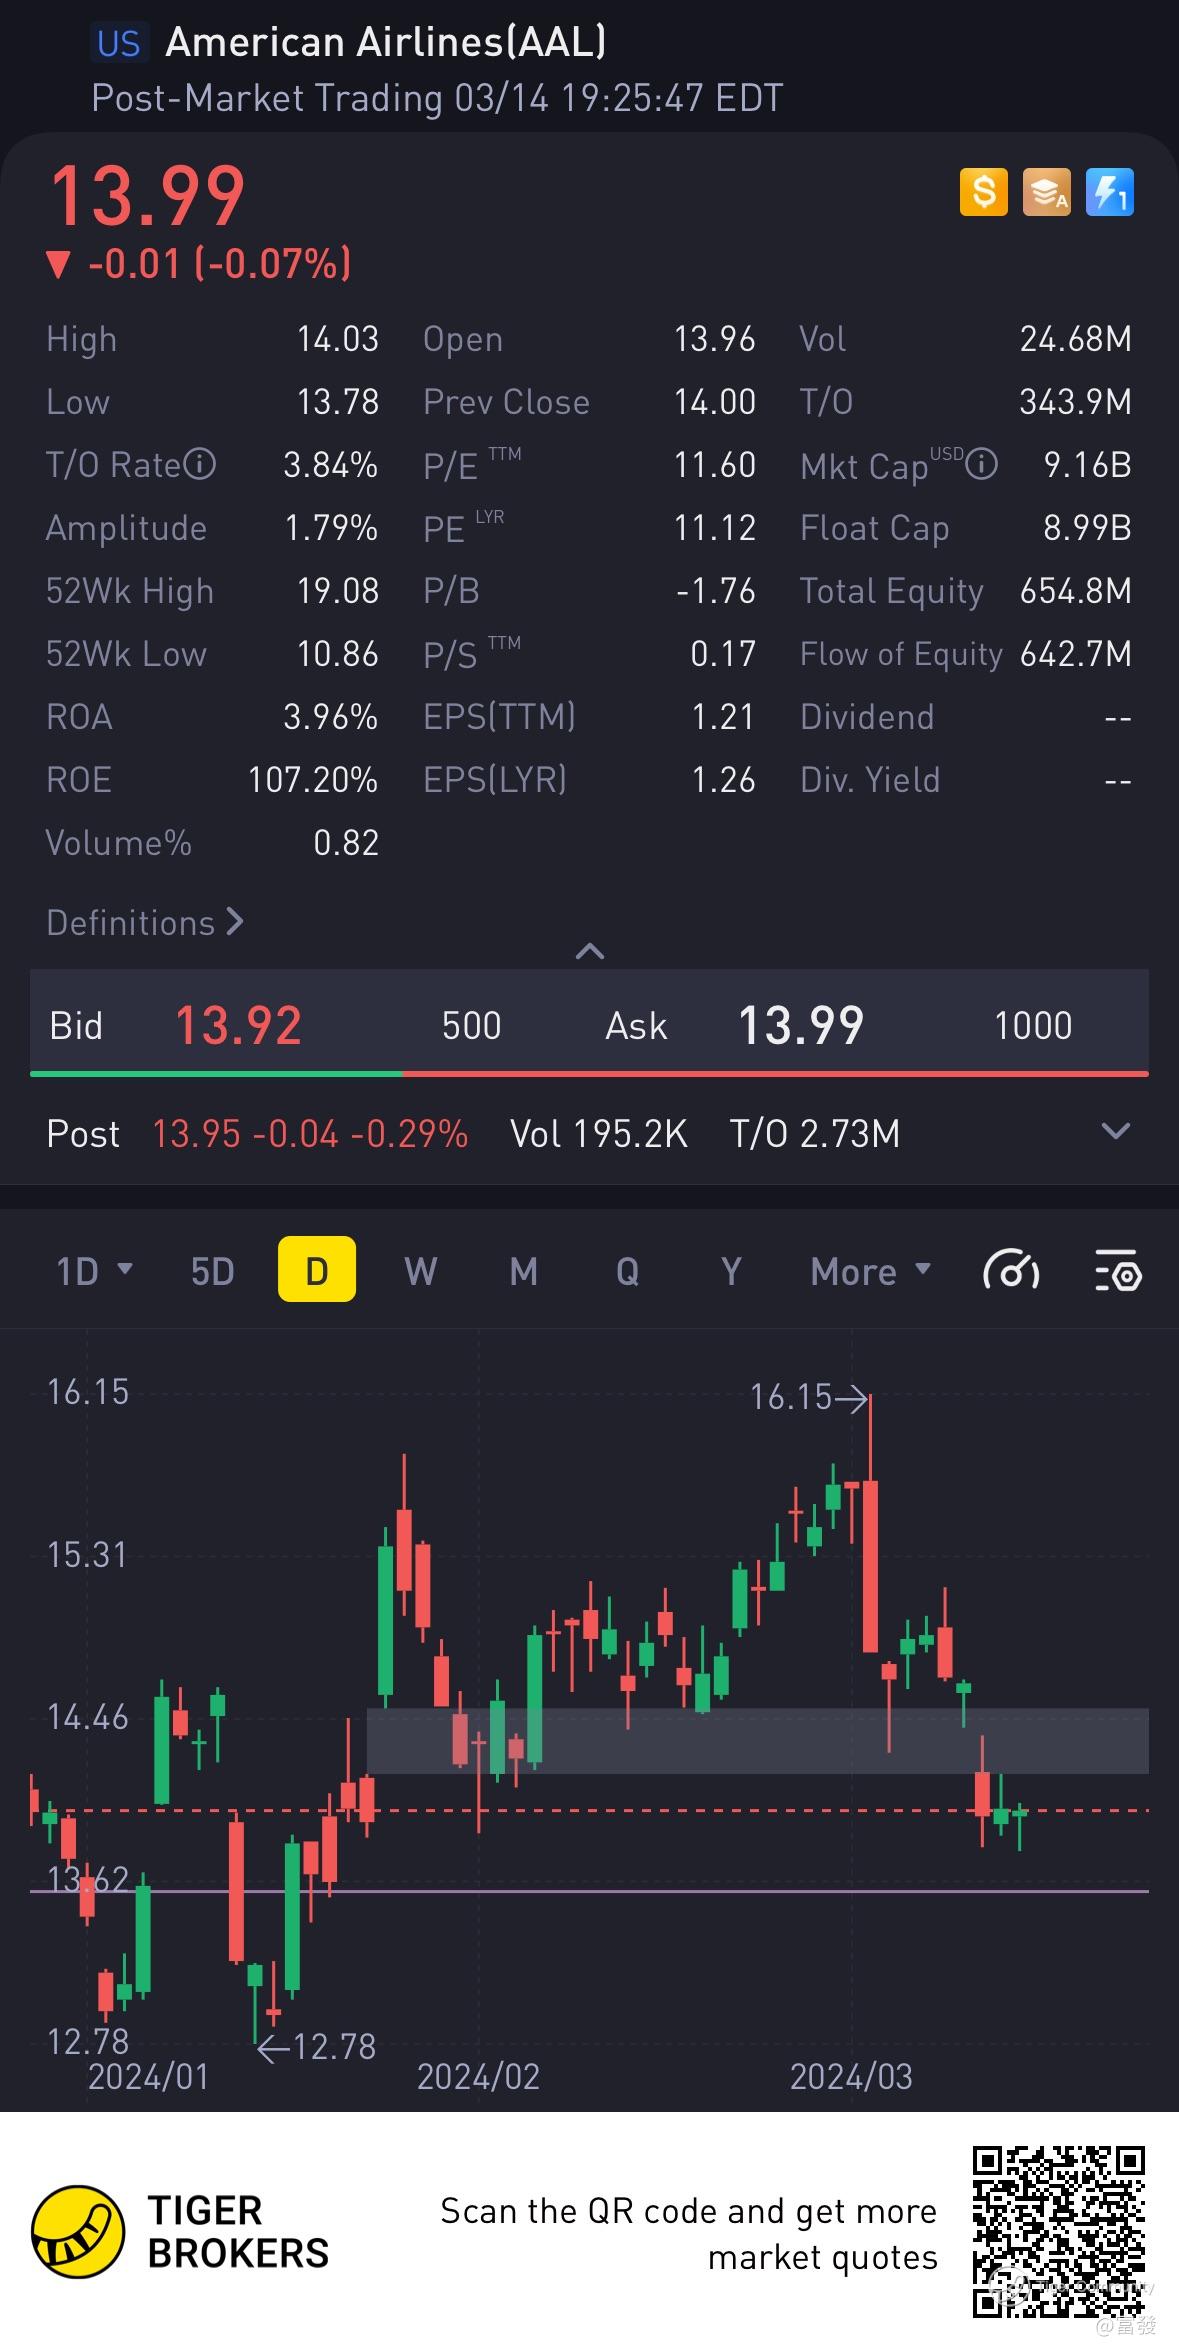
Task: Open the chart settings list icon
Action: pyautogui.click(x=1118, y=1272)
